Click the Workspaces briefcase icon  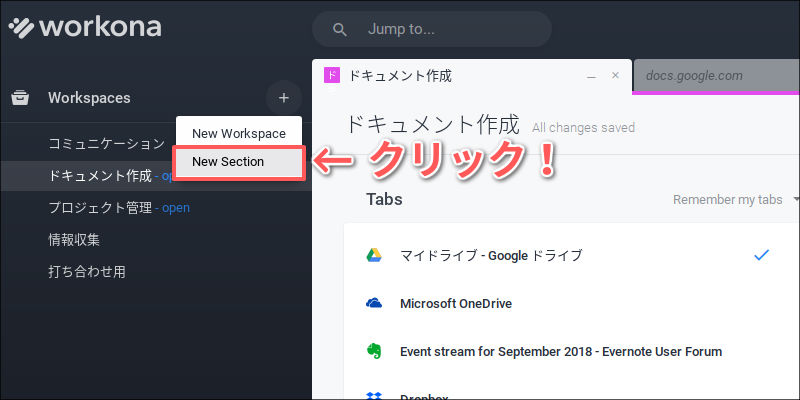click(x=20, y=97)
